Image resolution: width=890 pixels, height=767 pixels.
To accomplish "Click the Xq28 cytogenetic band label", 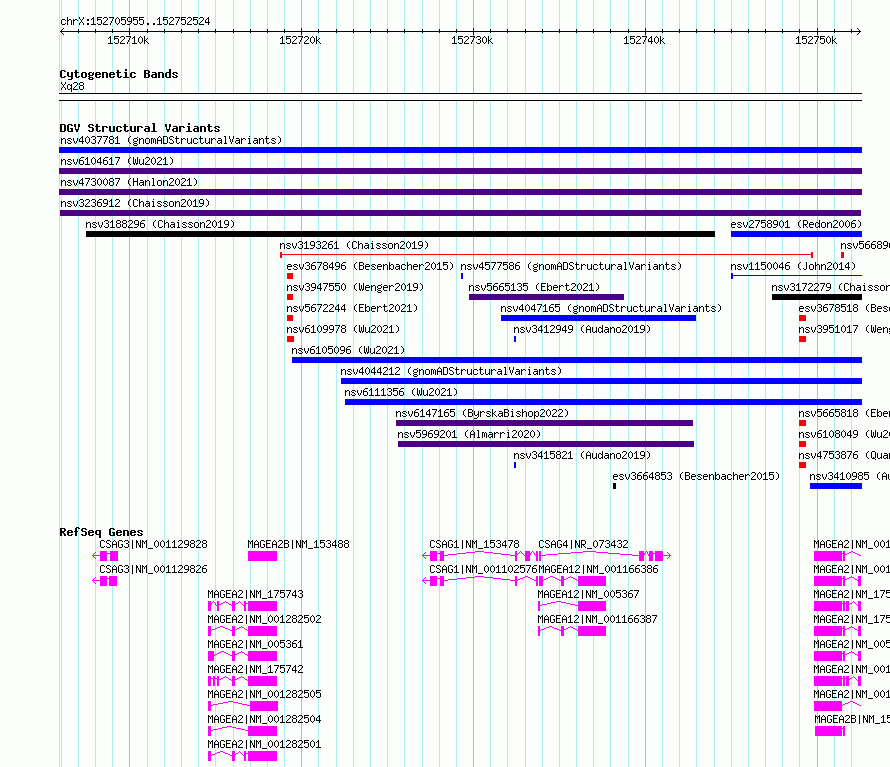I will (72, 86).
